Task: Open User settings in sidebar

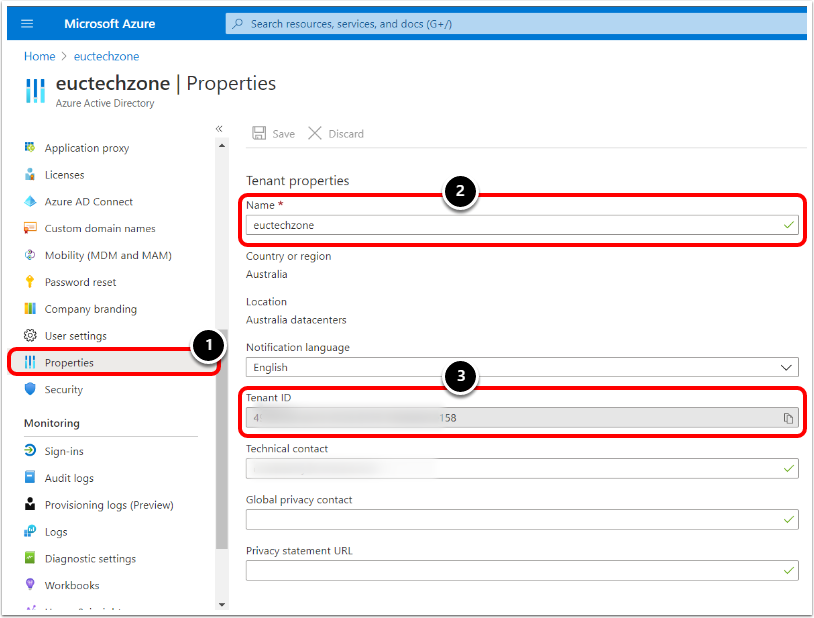Action: 75,336
